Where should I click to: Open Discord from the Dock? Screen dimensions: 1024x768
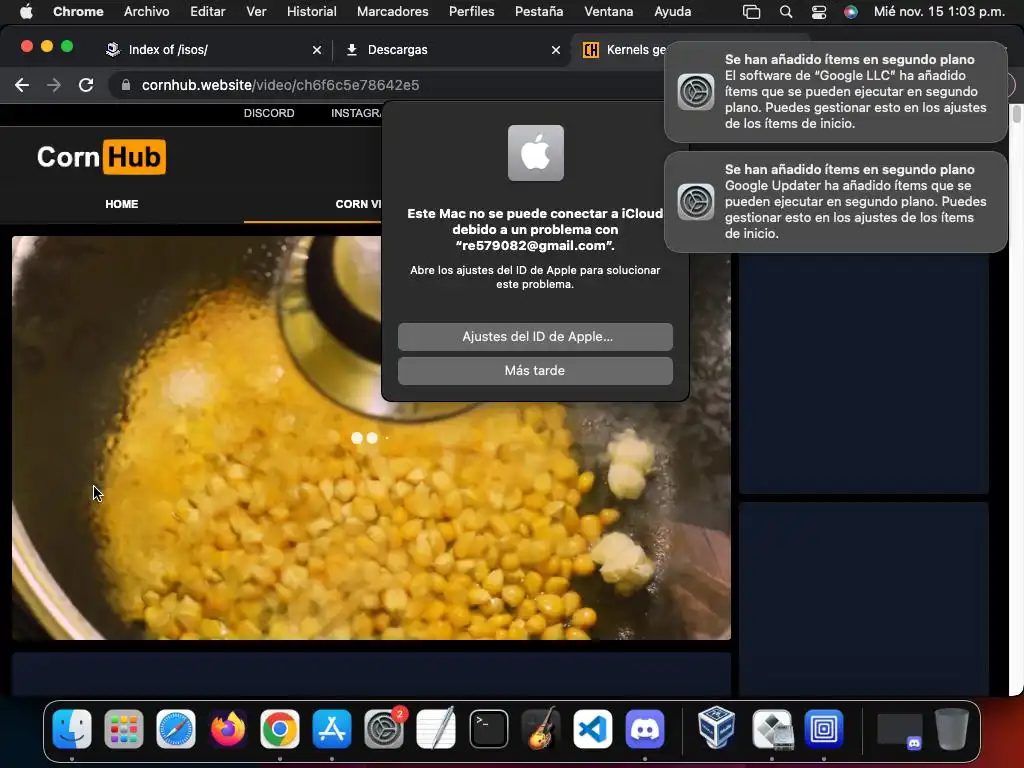click(645, 729)
